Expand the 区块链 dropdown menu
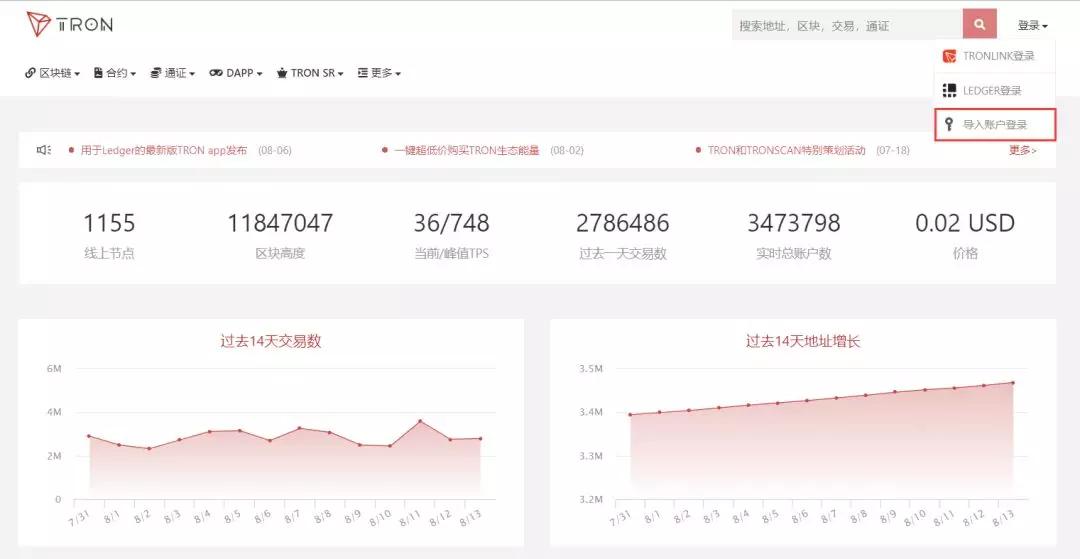This screenshot has width=1080, height=559. [x=53, y=73]
